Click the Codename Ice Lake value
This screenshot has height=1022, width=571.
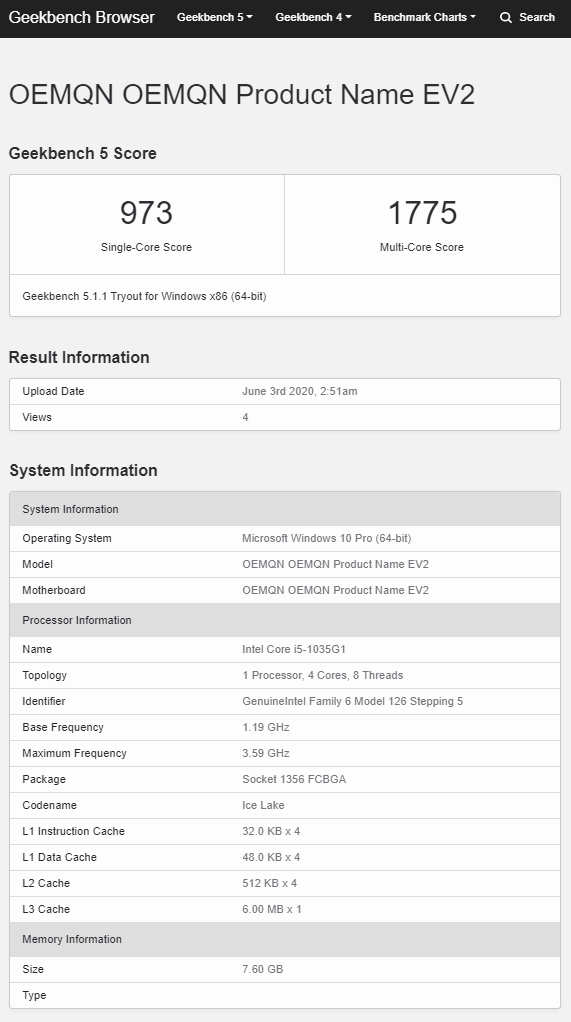tap(263, 805)
